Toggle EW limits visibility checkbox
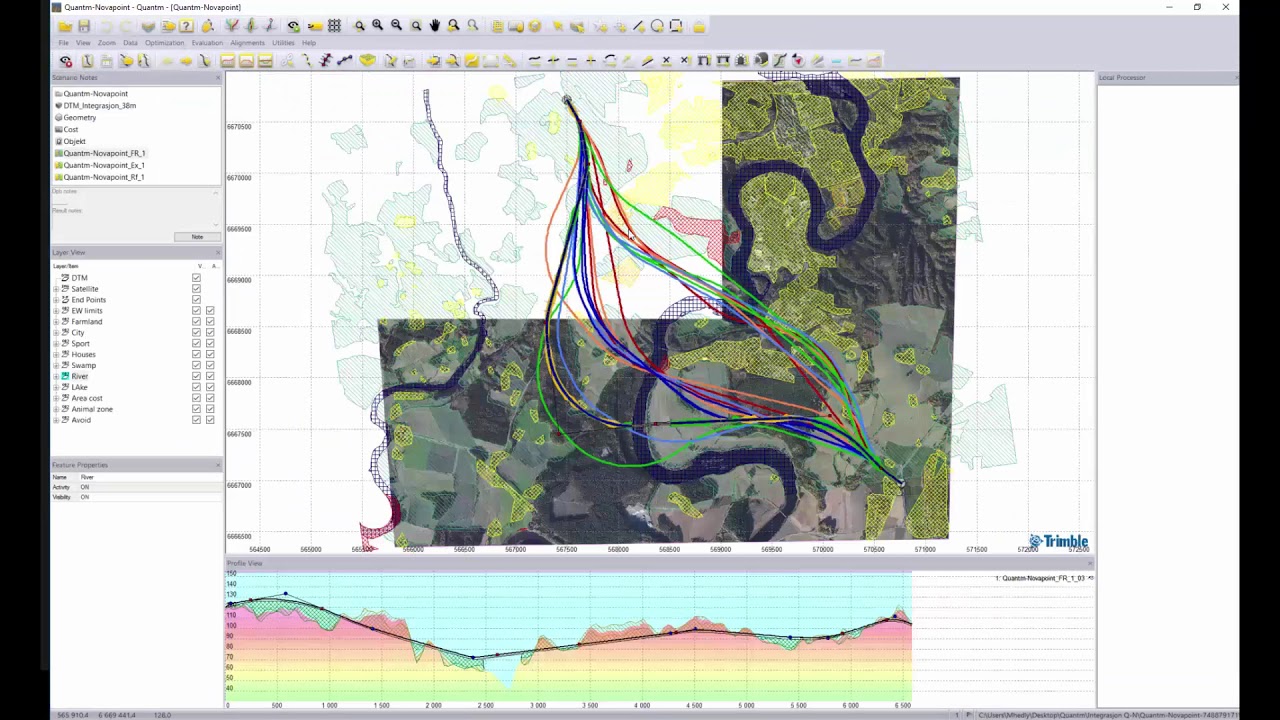Screen dimensions: 1280x720 [196, 311]
